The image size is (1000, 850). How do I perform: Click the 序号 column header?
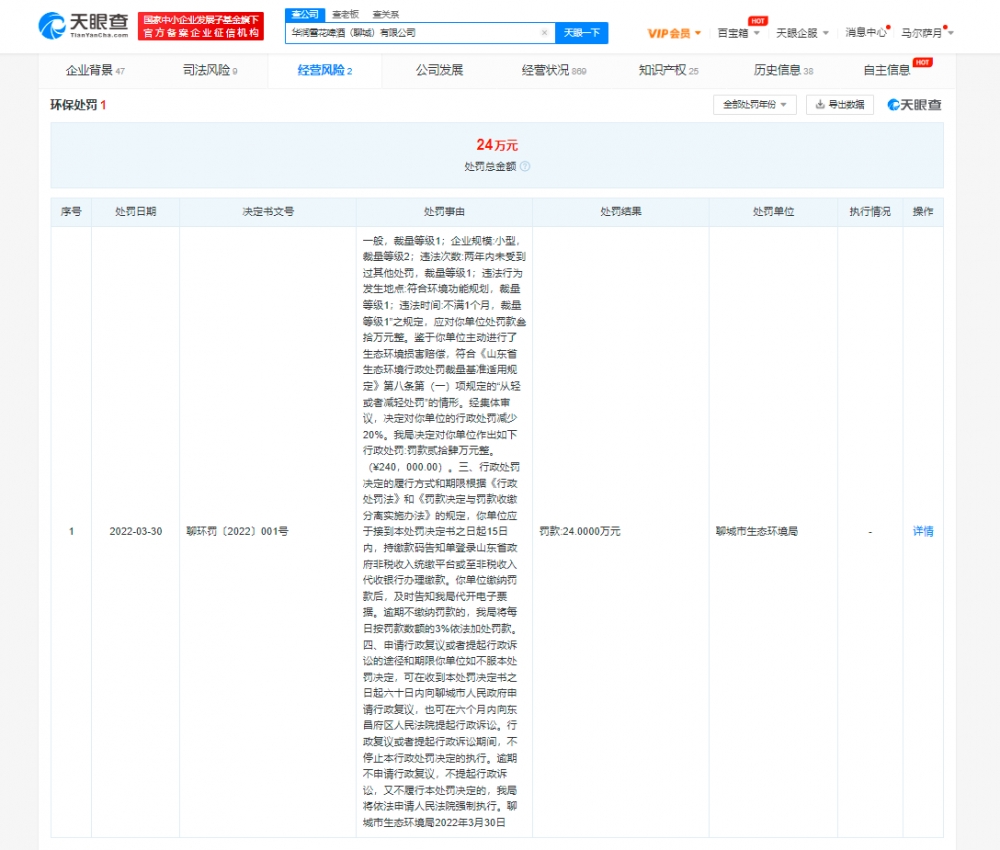[x=71, y=212]
